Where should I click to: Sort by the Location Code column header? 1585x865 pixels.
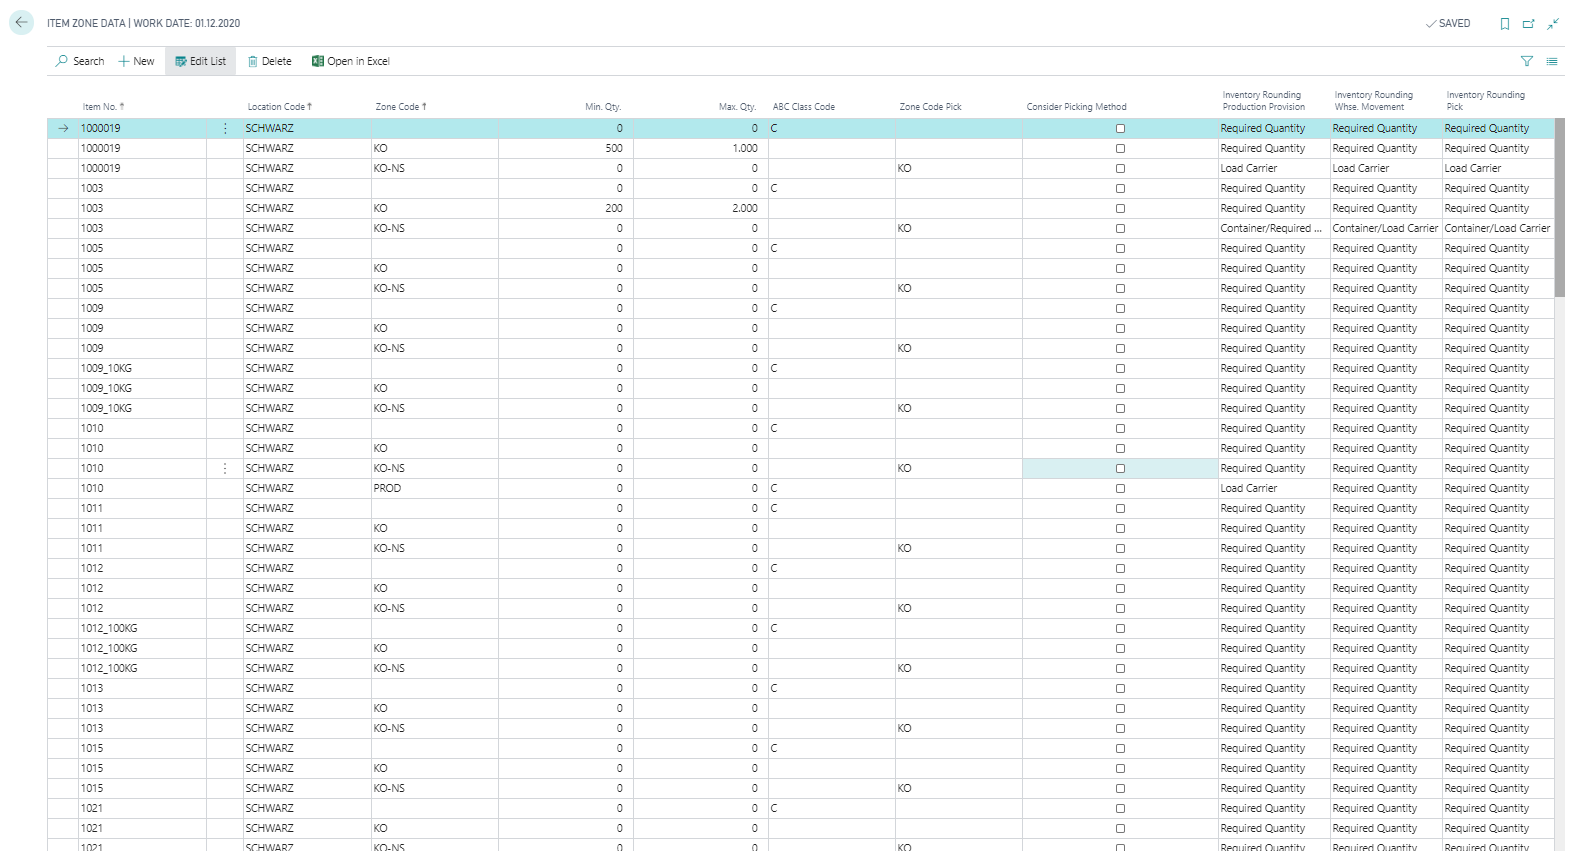click(x=280, y=106)
